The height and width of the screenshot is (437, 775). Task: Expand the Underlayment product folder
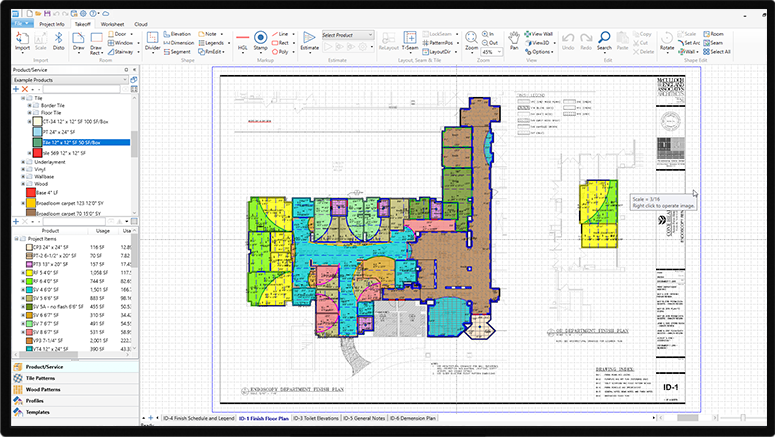(x=24, y=160)
